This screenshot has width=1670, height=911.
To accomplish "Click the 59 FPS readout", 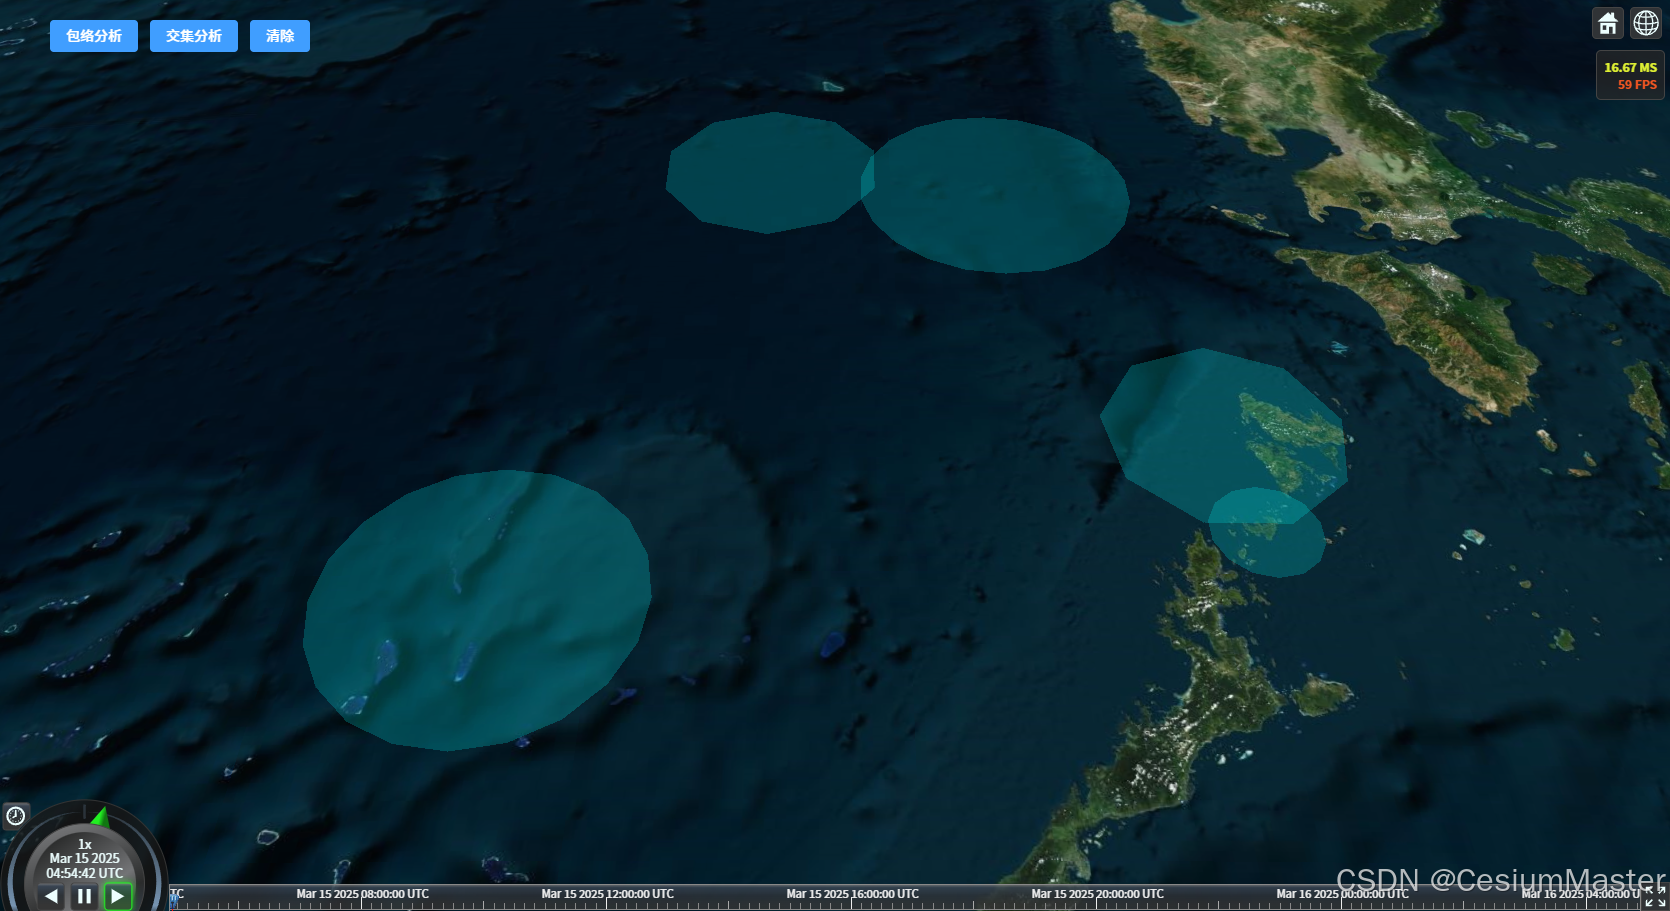I will pyautogui.click(x=1637, y=85).
